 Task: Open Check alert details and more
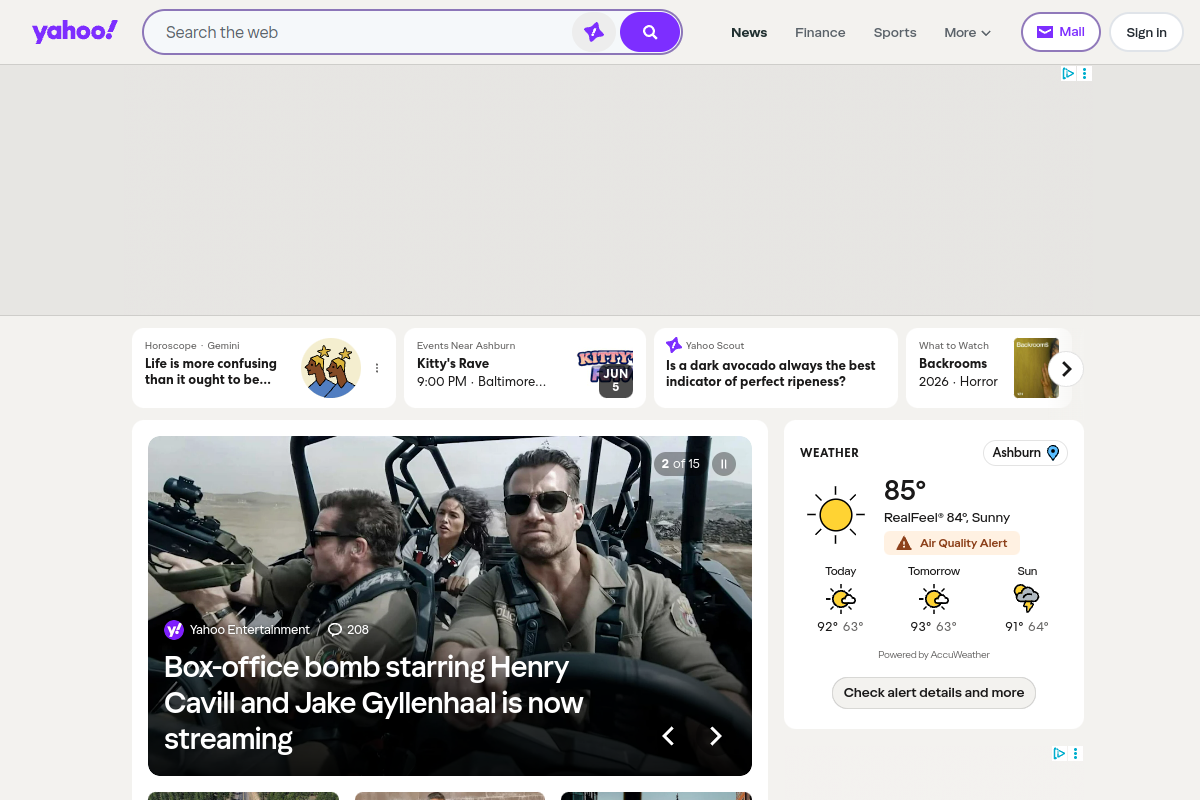click(x=934, y=693)
